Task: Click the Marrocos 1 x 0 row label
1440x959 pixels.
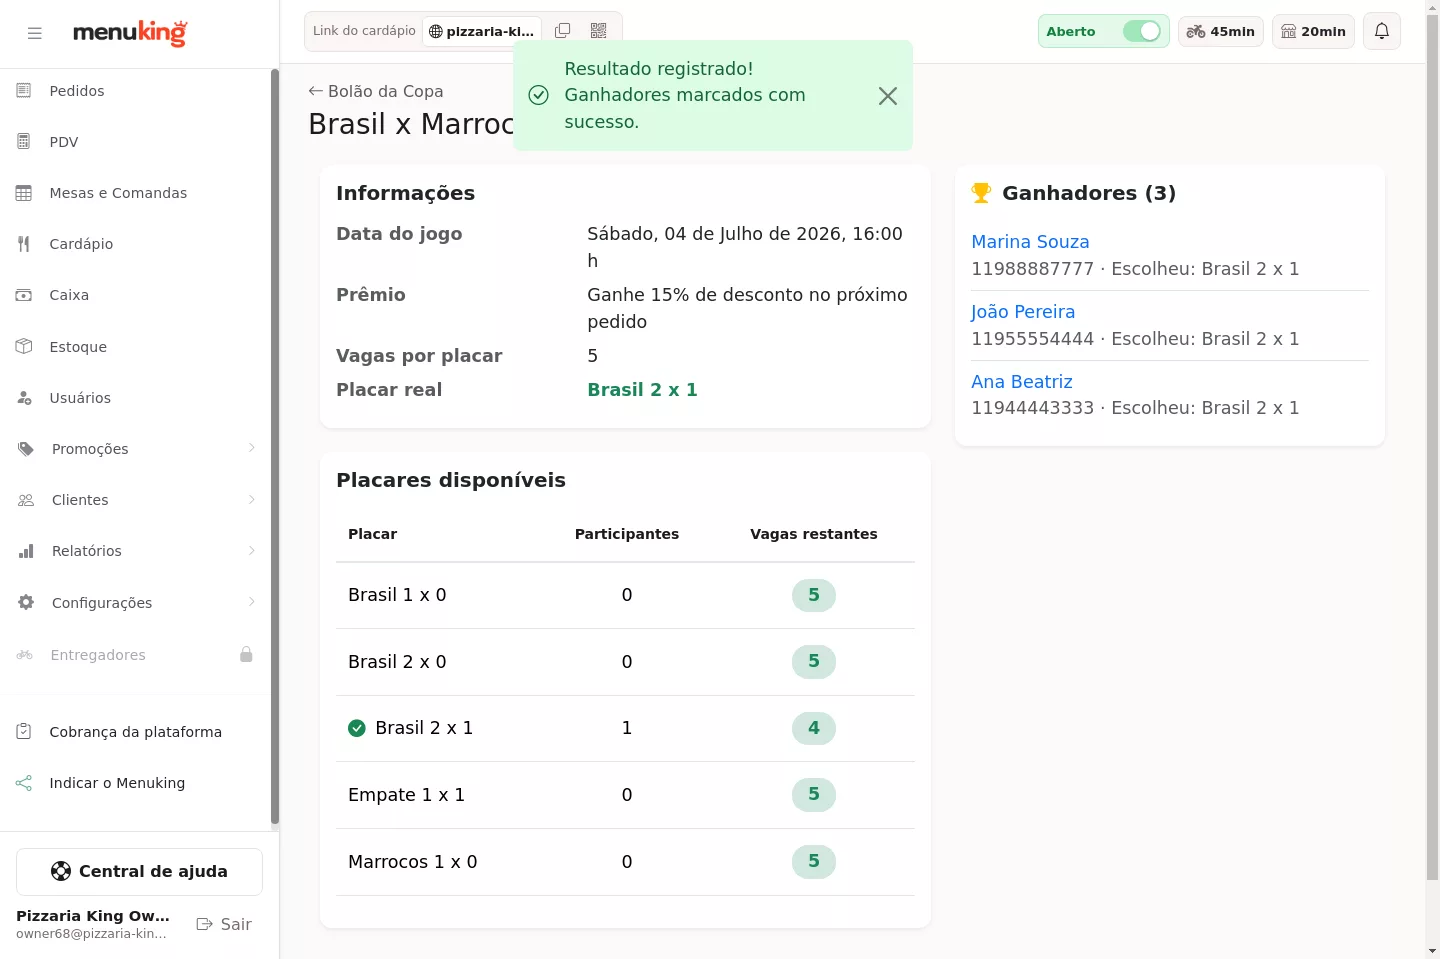Action: click(412, 862)
